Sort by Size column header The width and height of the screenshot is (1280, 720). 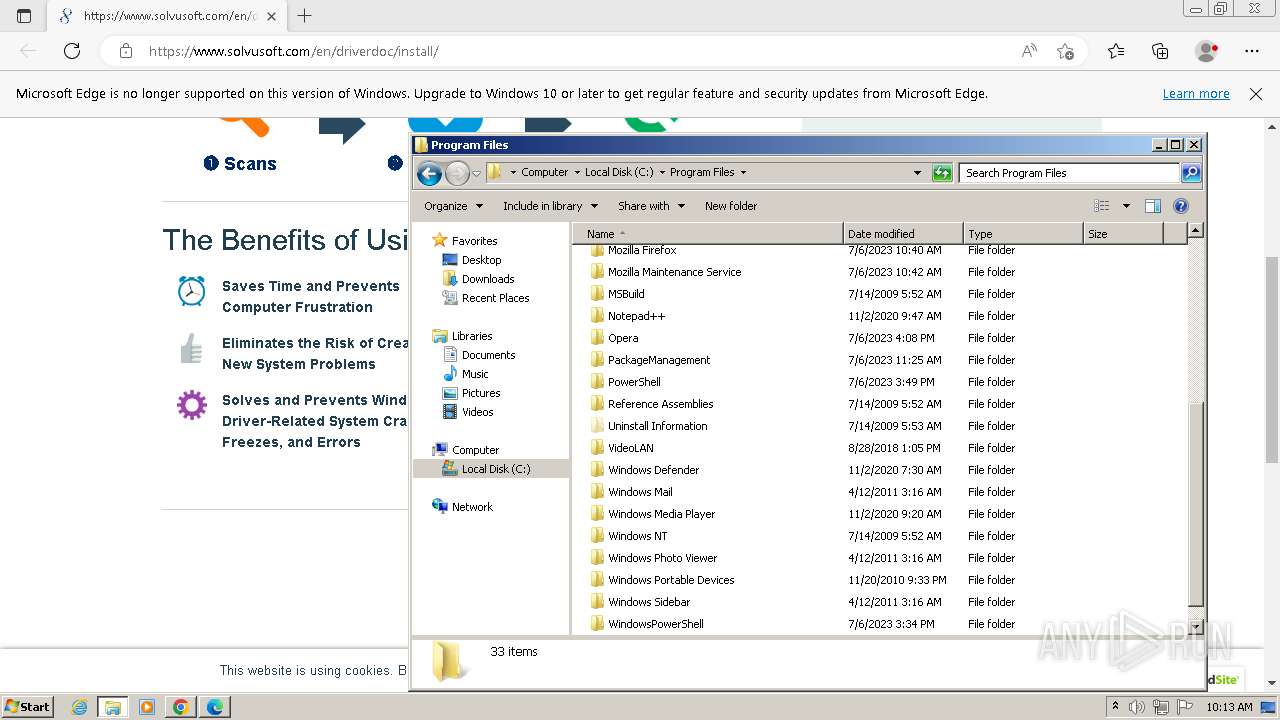[x=1123, y=234]
